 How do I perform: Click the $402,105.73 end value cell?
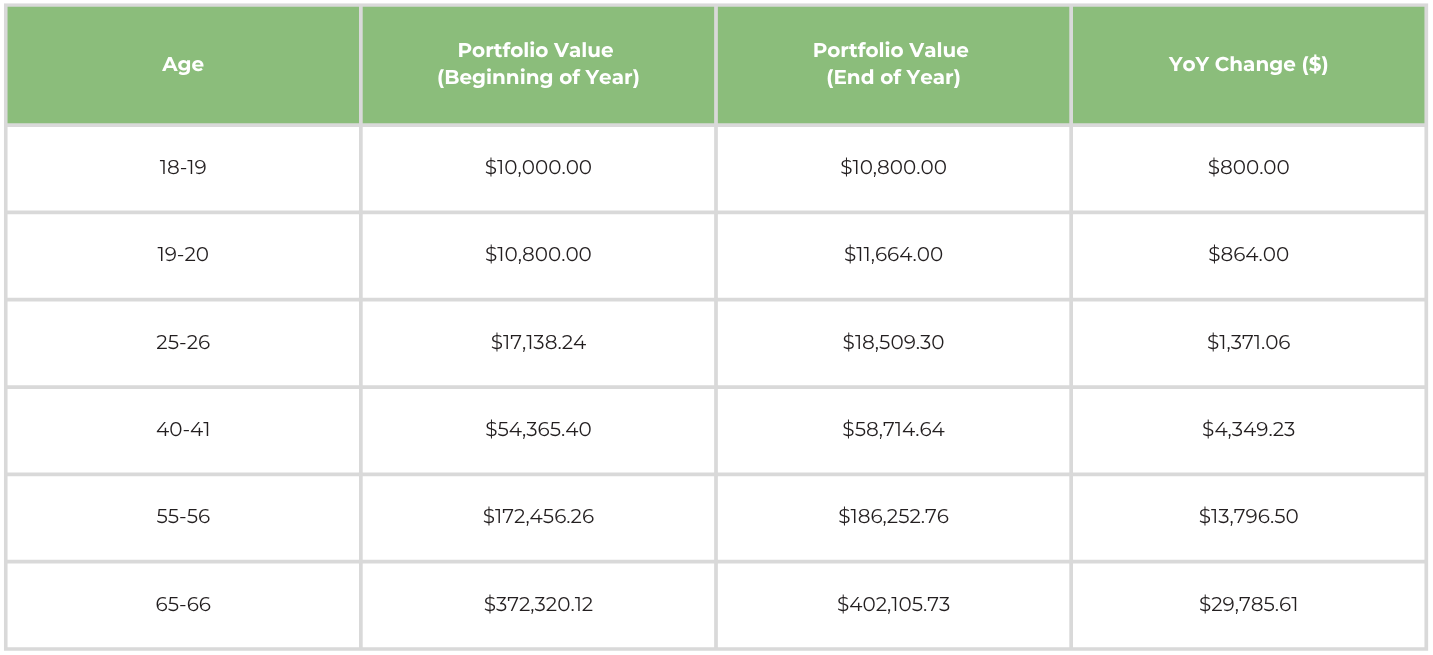click(x=893, y=605)
